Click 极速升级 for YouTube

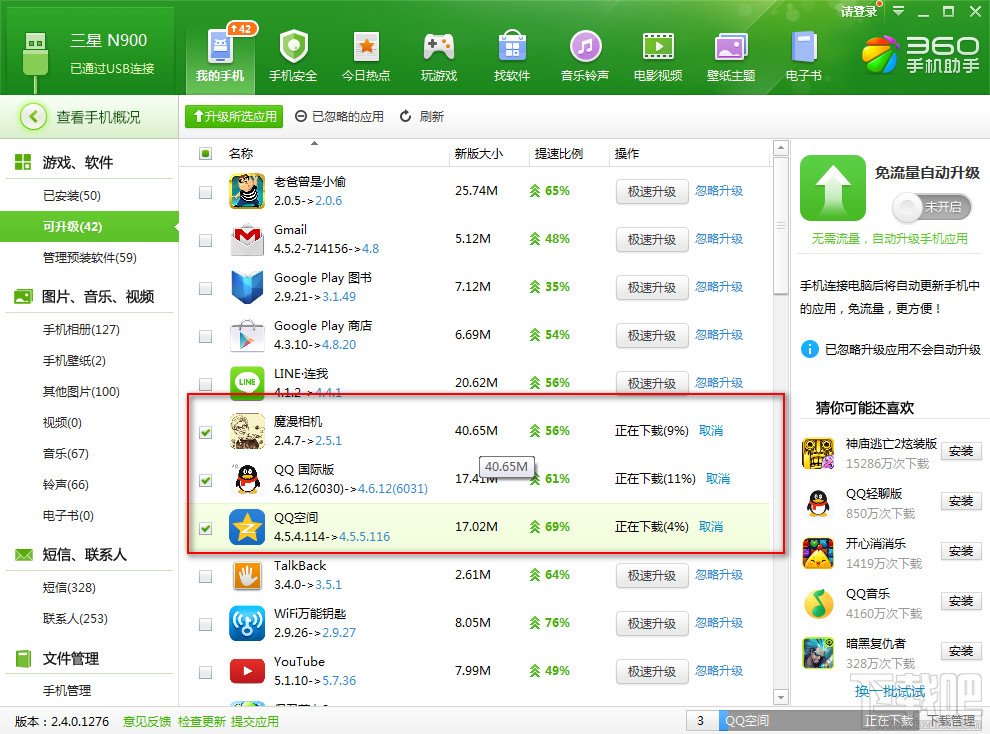[x=652, y=671]
